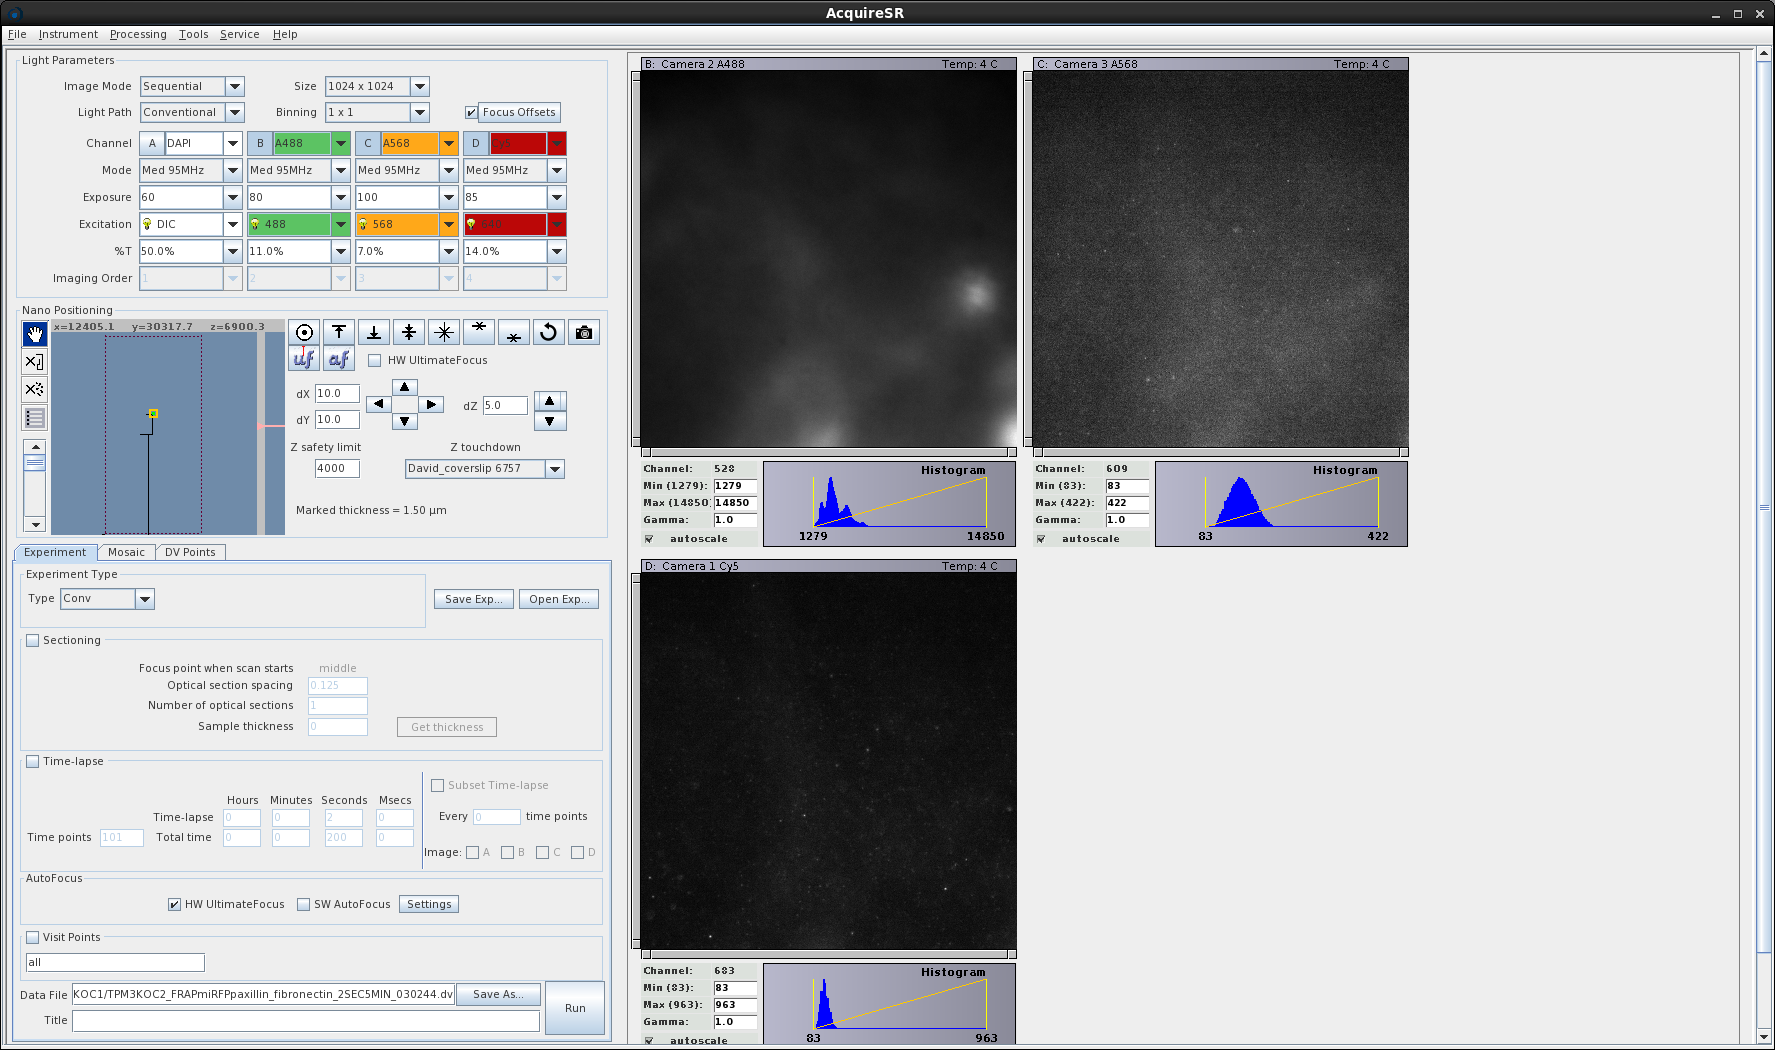Expand the Z touchdown David_coverslip dropdown
Image resolution: width=1775 pixels, height=1050 pixels.
click(x=555, y=469)
